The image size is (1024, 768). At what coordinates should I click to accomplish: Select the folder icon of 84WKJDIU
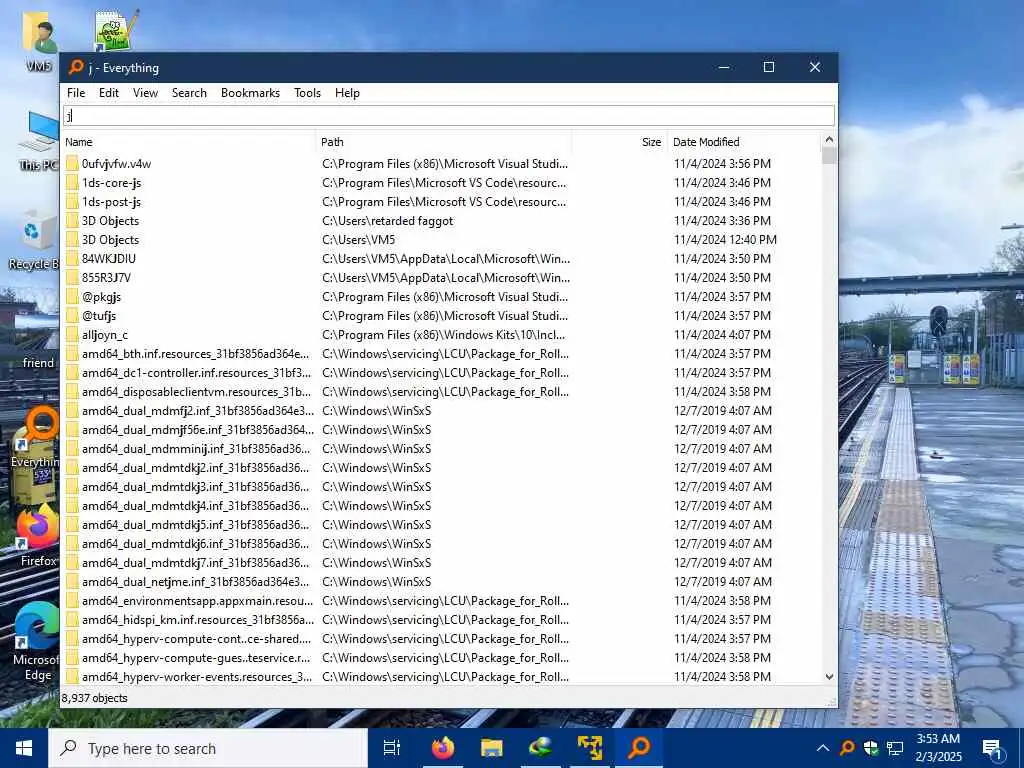click(72, 258)
